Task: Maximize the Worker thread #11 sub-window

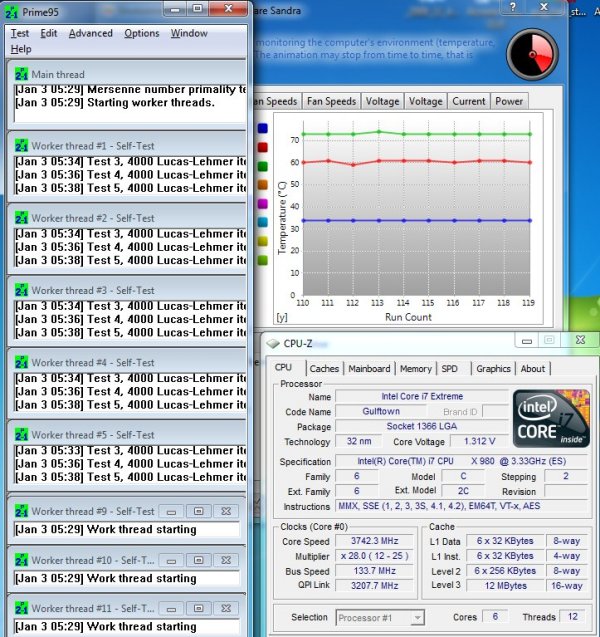Action: coord(198,609)
